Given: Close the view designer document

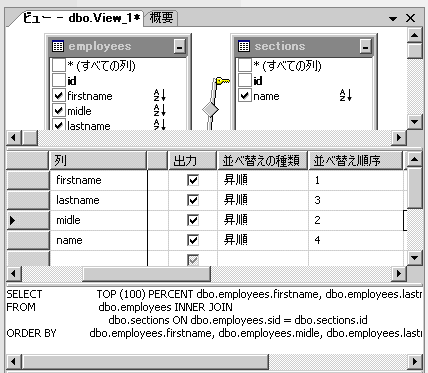Looking at the screenshot, I should (x=410, y=18).
